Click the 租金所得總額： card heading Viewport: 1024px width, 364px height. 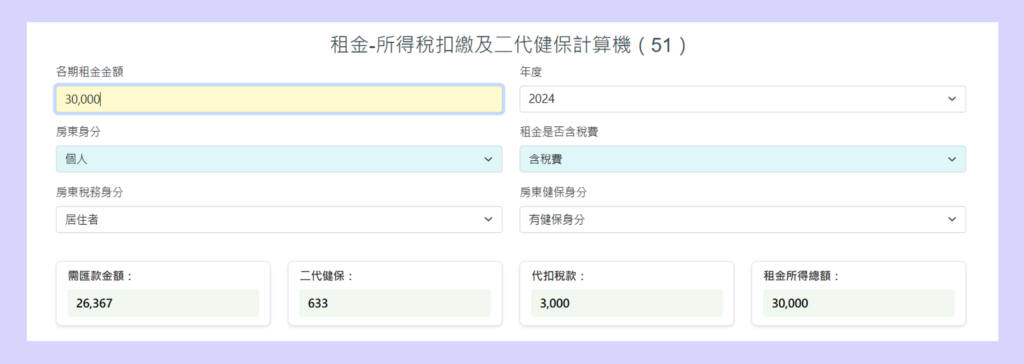[801, 276]
